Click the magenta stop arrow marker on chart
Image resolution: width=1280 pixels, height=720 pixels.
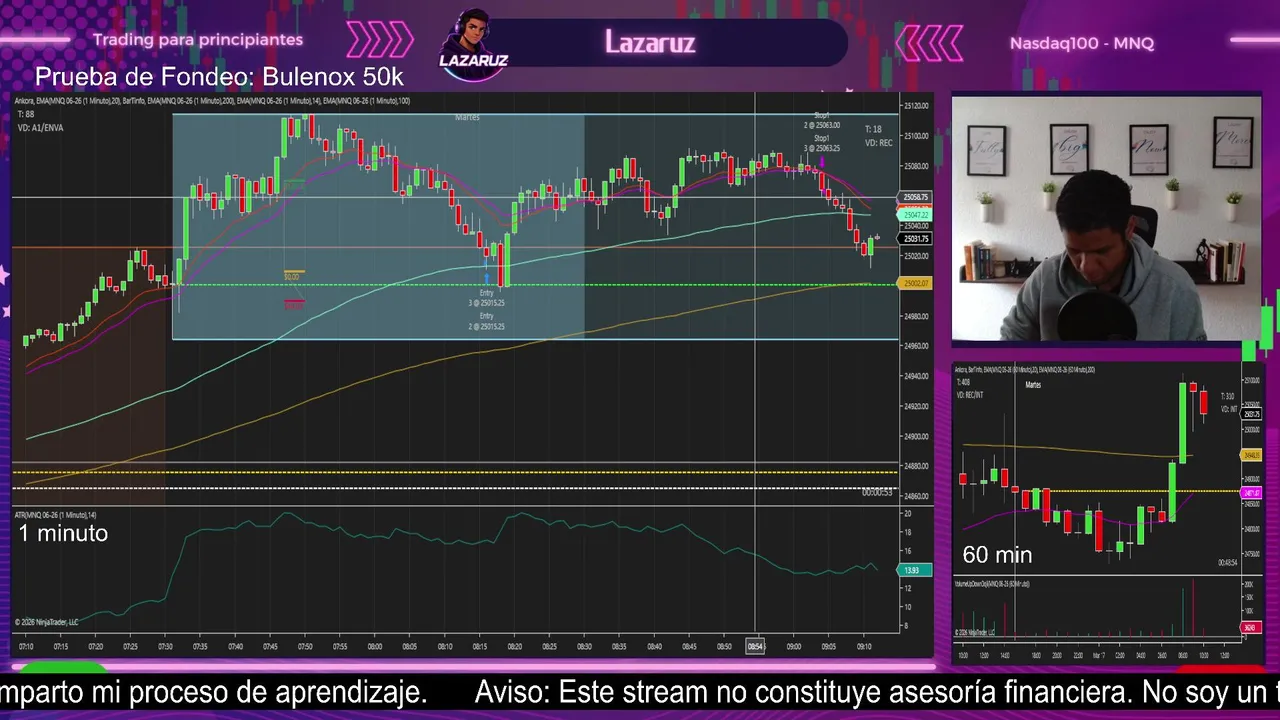pyautogui.click(x=822, y=160)
